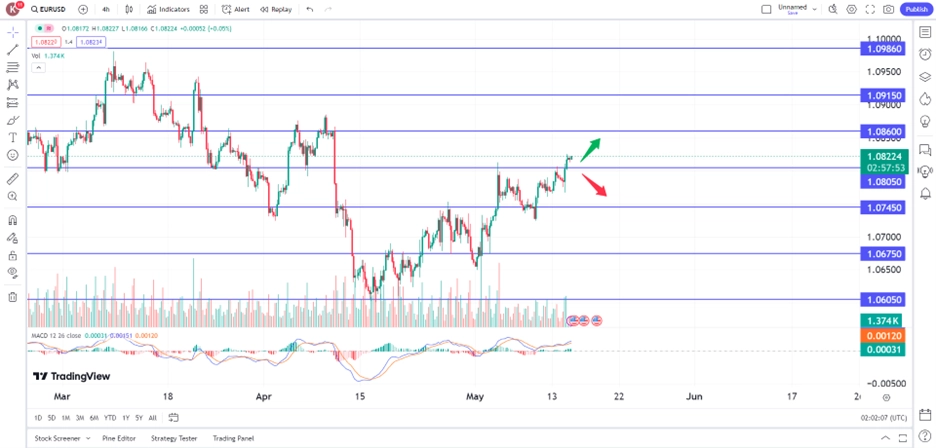
Task: Open the calendar panel in right sidebar
Action: coord(925,415)
